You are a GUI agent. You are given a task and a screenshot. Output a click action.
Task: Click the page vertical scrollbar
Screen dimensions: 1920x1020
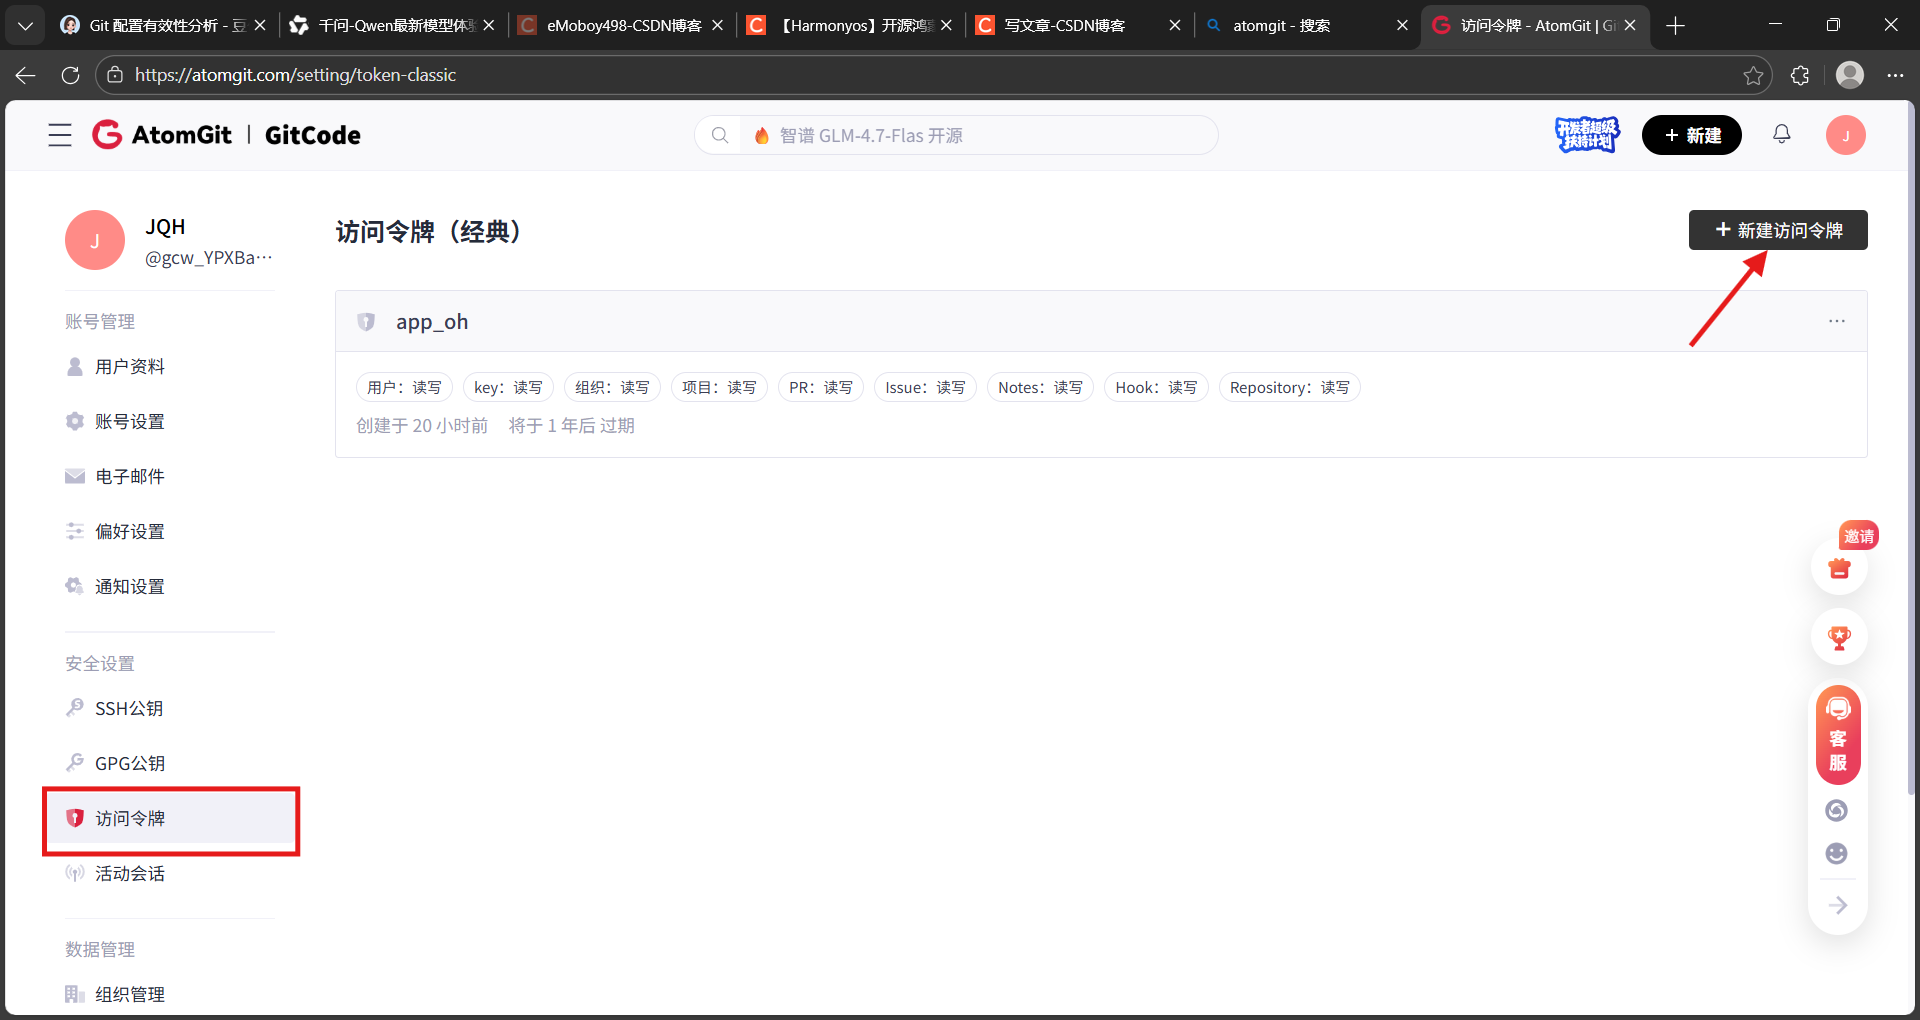coord(1911,450)
